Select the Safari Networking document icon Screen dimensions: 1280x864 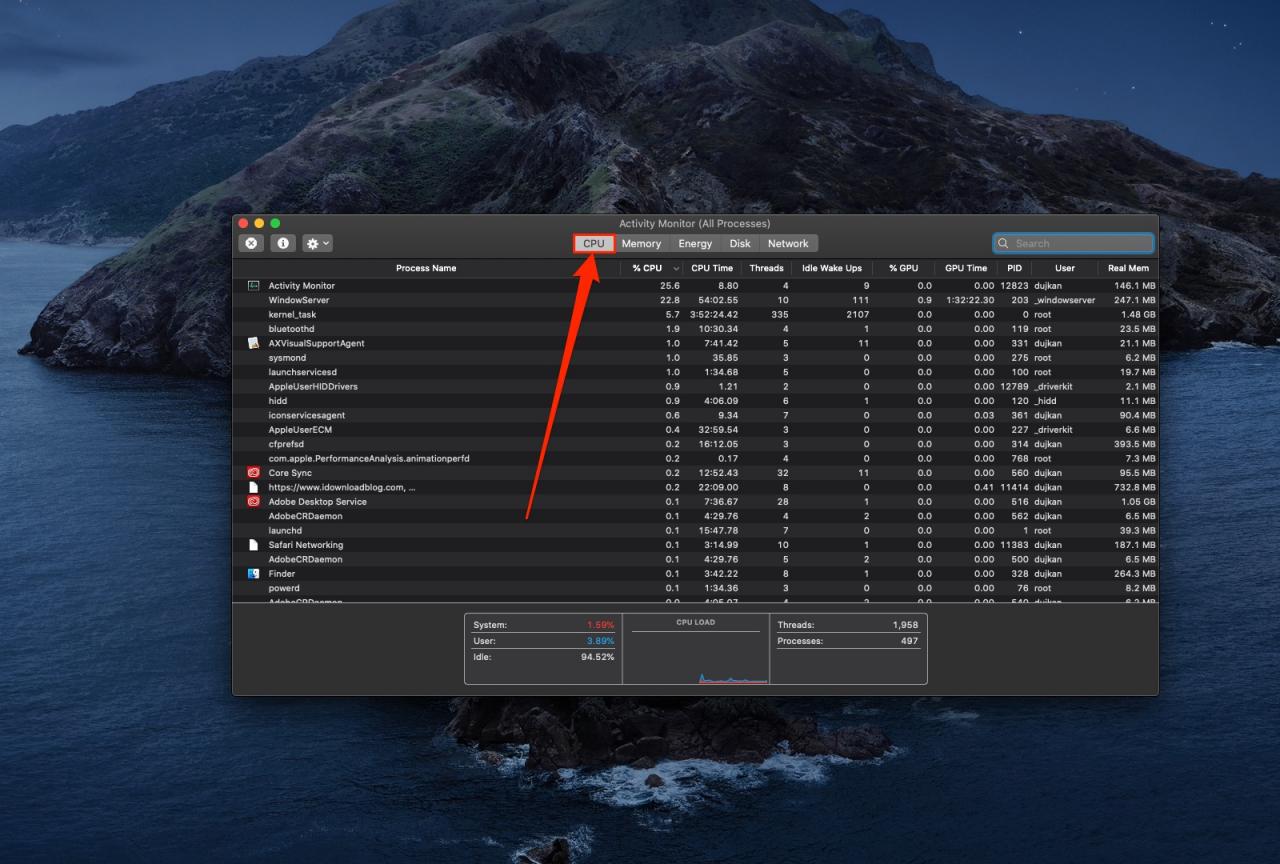(253, 545)
